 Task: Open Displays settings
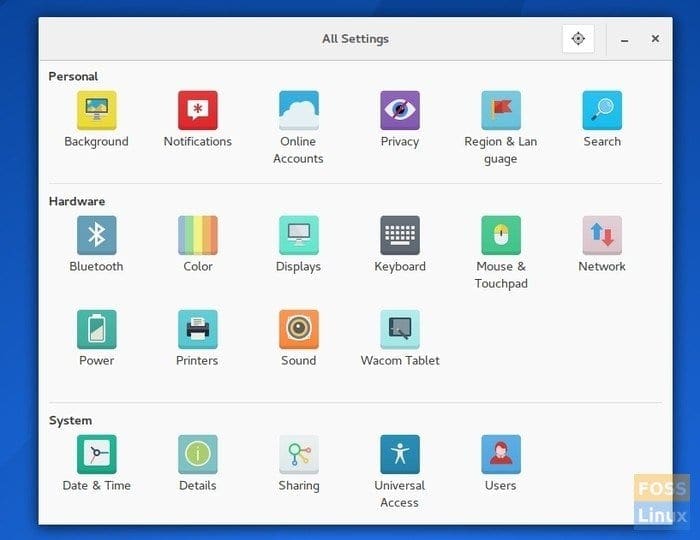tap(299, 235)
